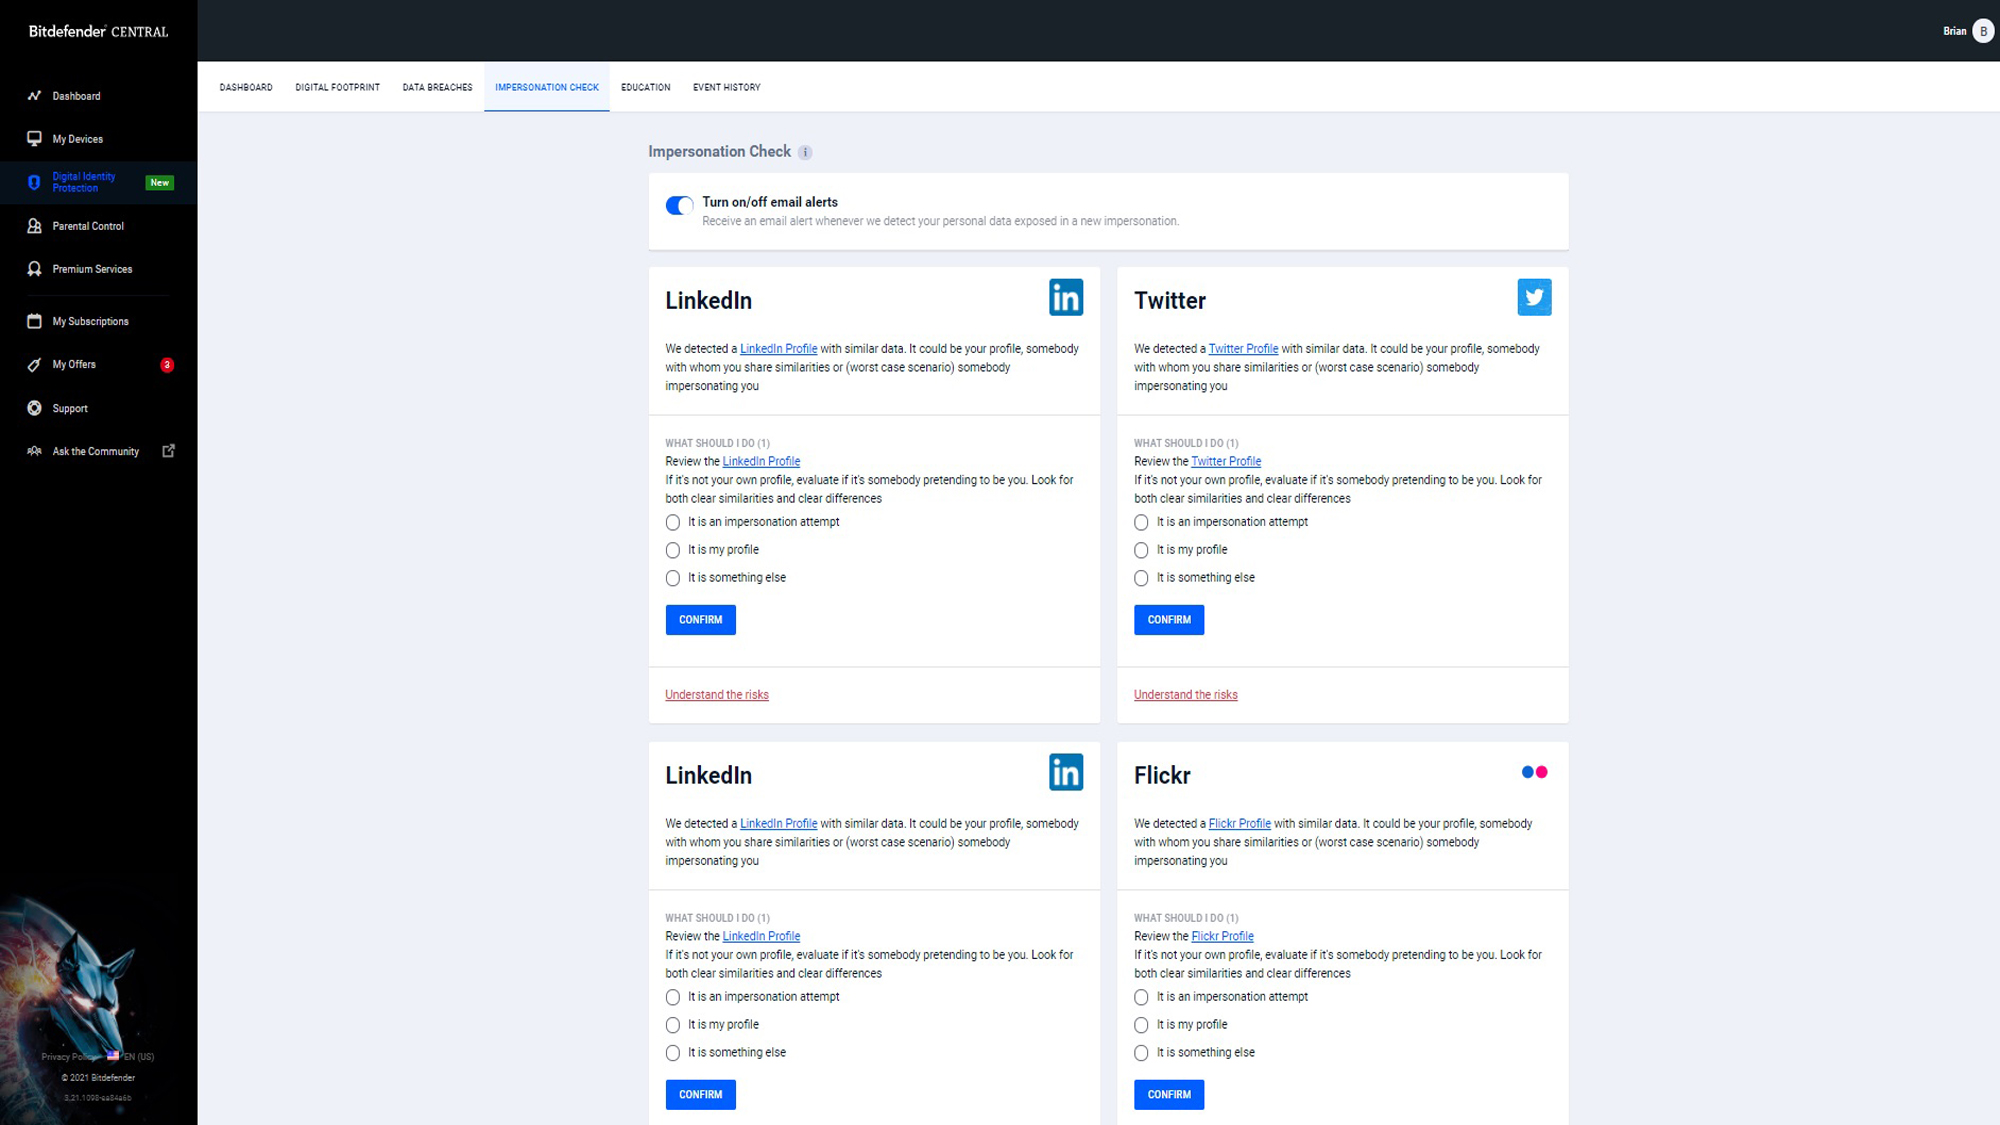The image size is (2000, 1125).
Task: Click the My Subscriptions calendar icon
Action: click(x=34, y=321)
